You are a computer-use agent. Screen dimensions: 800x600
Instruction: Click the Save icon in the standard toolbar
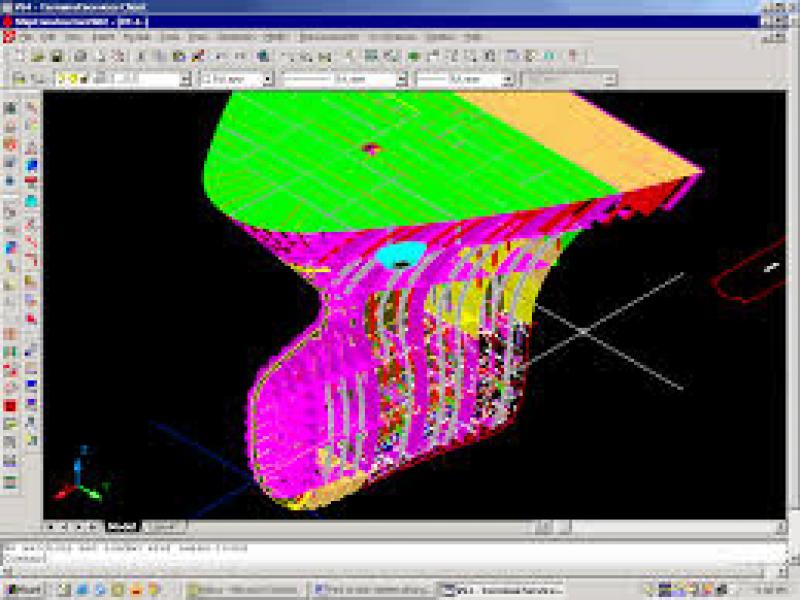click(57, 56)
